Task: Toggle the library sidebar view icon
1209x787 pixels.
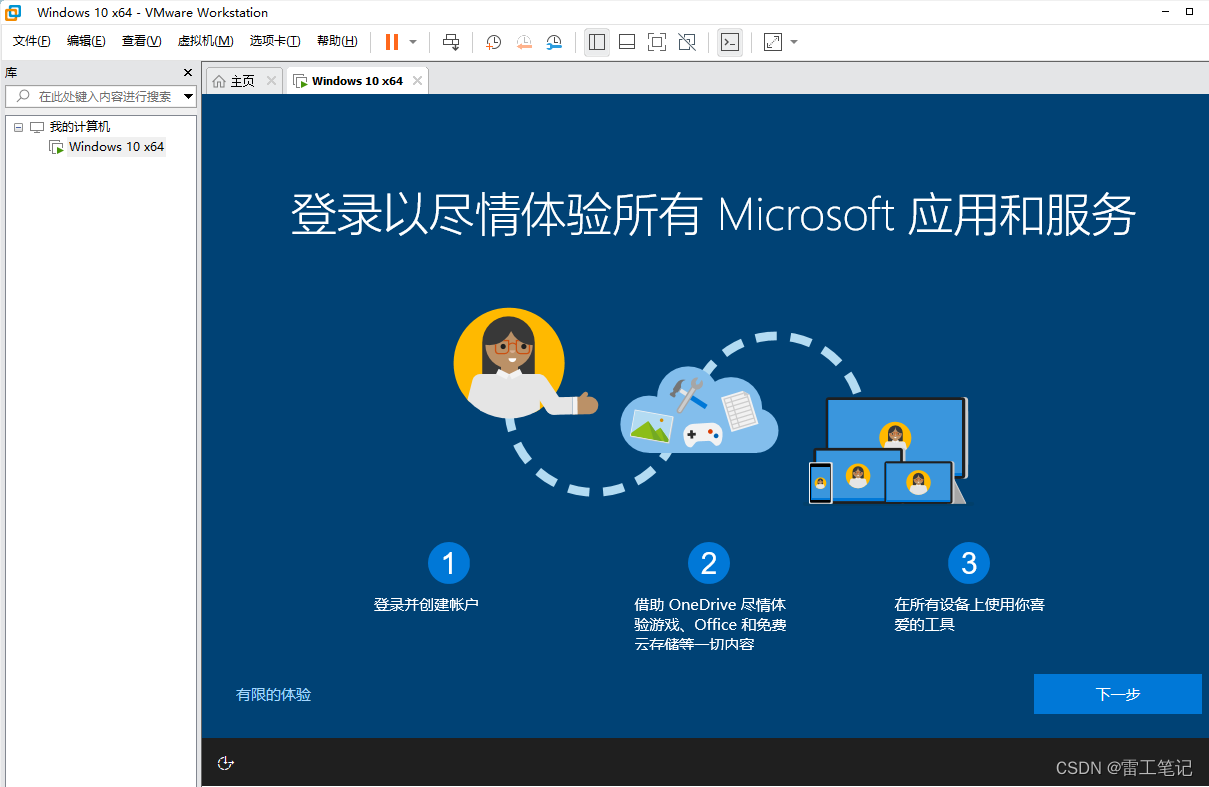Action: [597, 42]
